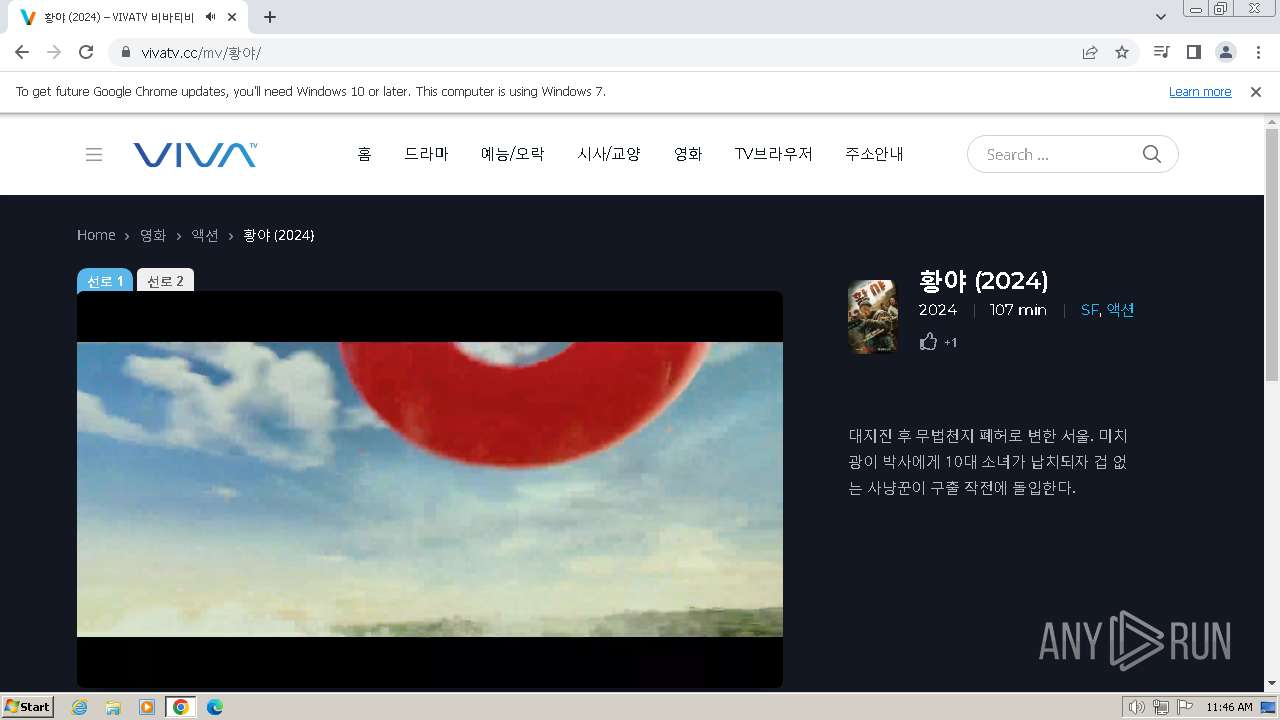This screenshot has width=1280, height=720.
Task: Click the address bar URL
Action: [x=201, y=52]
